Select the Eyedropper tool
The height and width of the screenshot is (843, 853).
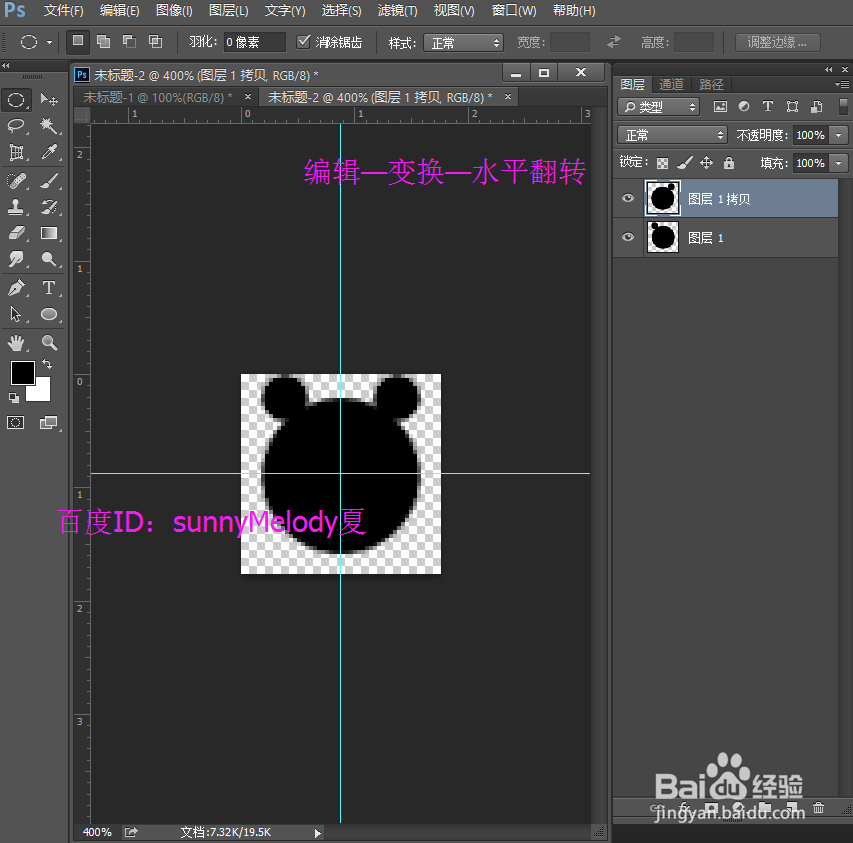tap(49, 152)
